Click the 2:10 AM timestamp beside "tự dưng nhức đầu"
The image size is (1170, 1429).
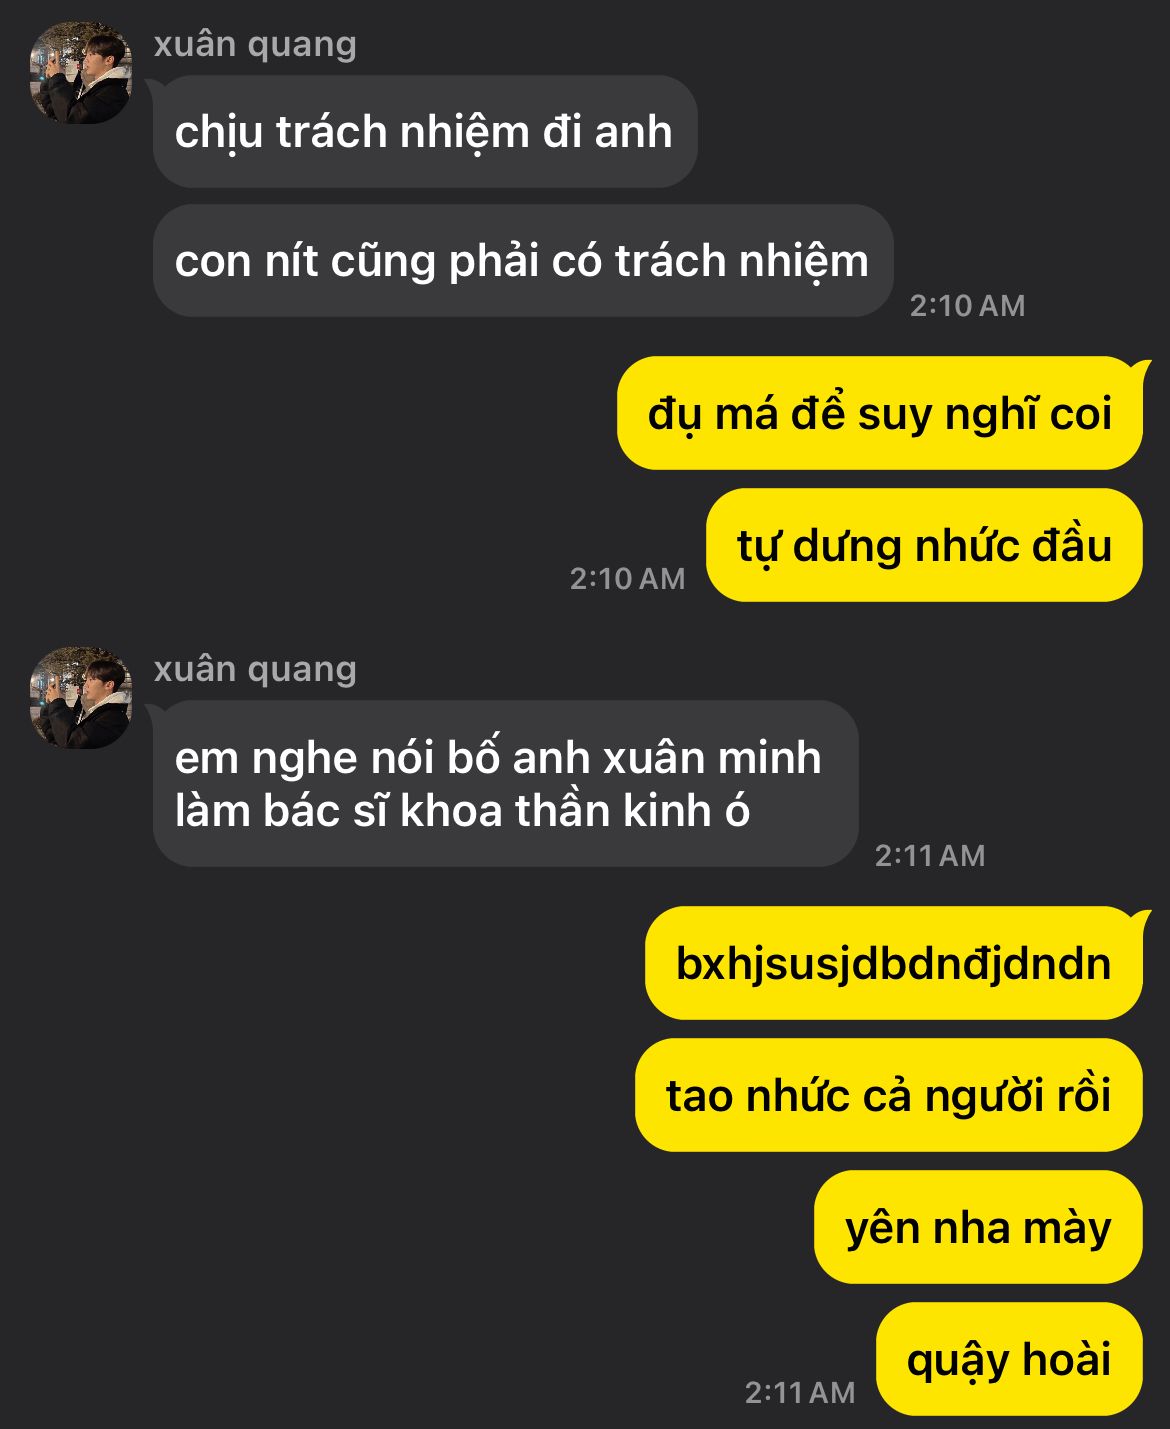click(x=627, y=578)
